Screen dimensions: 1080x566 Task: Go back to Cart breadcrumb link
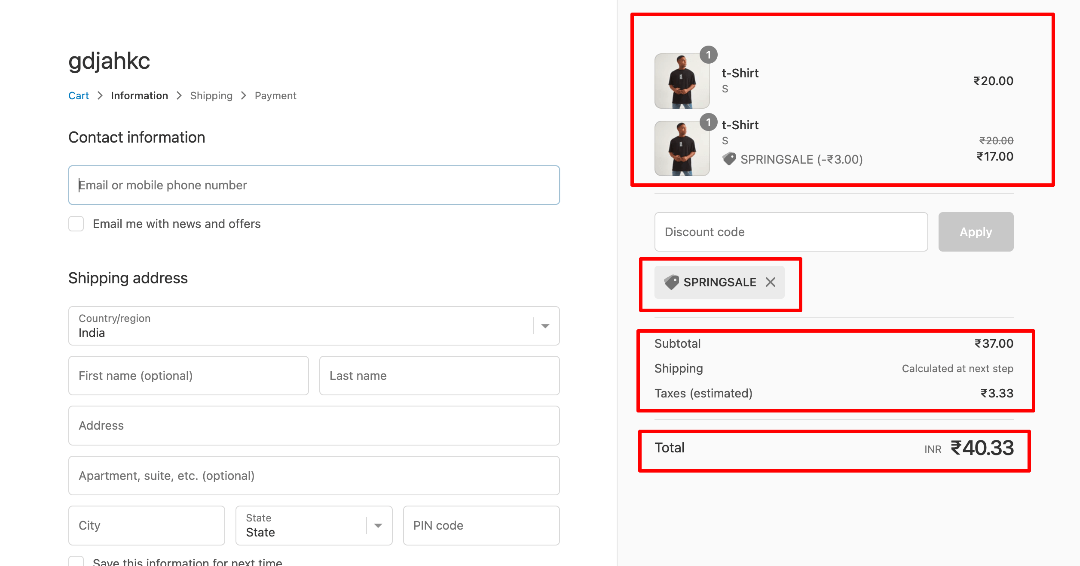(x=79, y=96)
